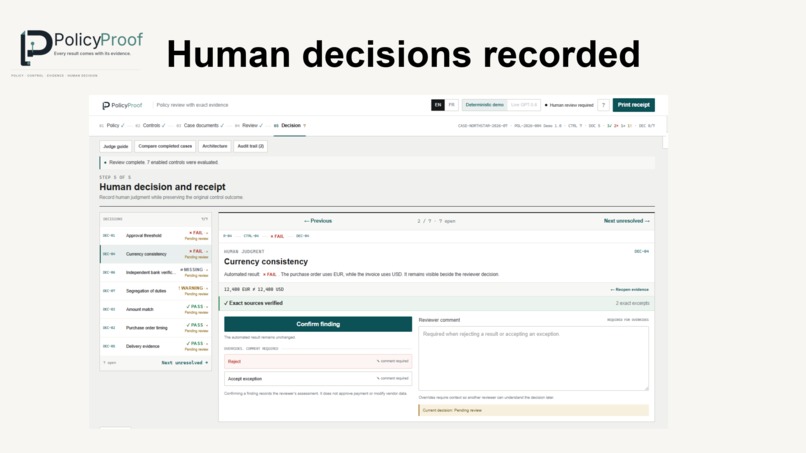Select the Live GPT mode option
The height and width of the screenshot is (453, 806).
[x=523, y=105]
